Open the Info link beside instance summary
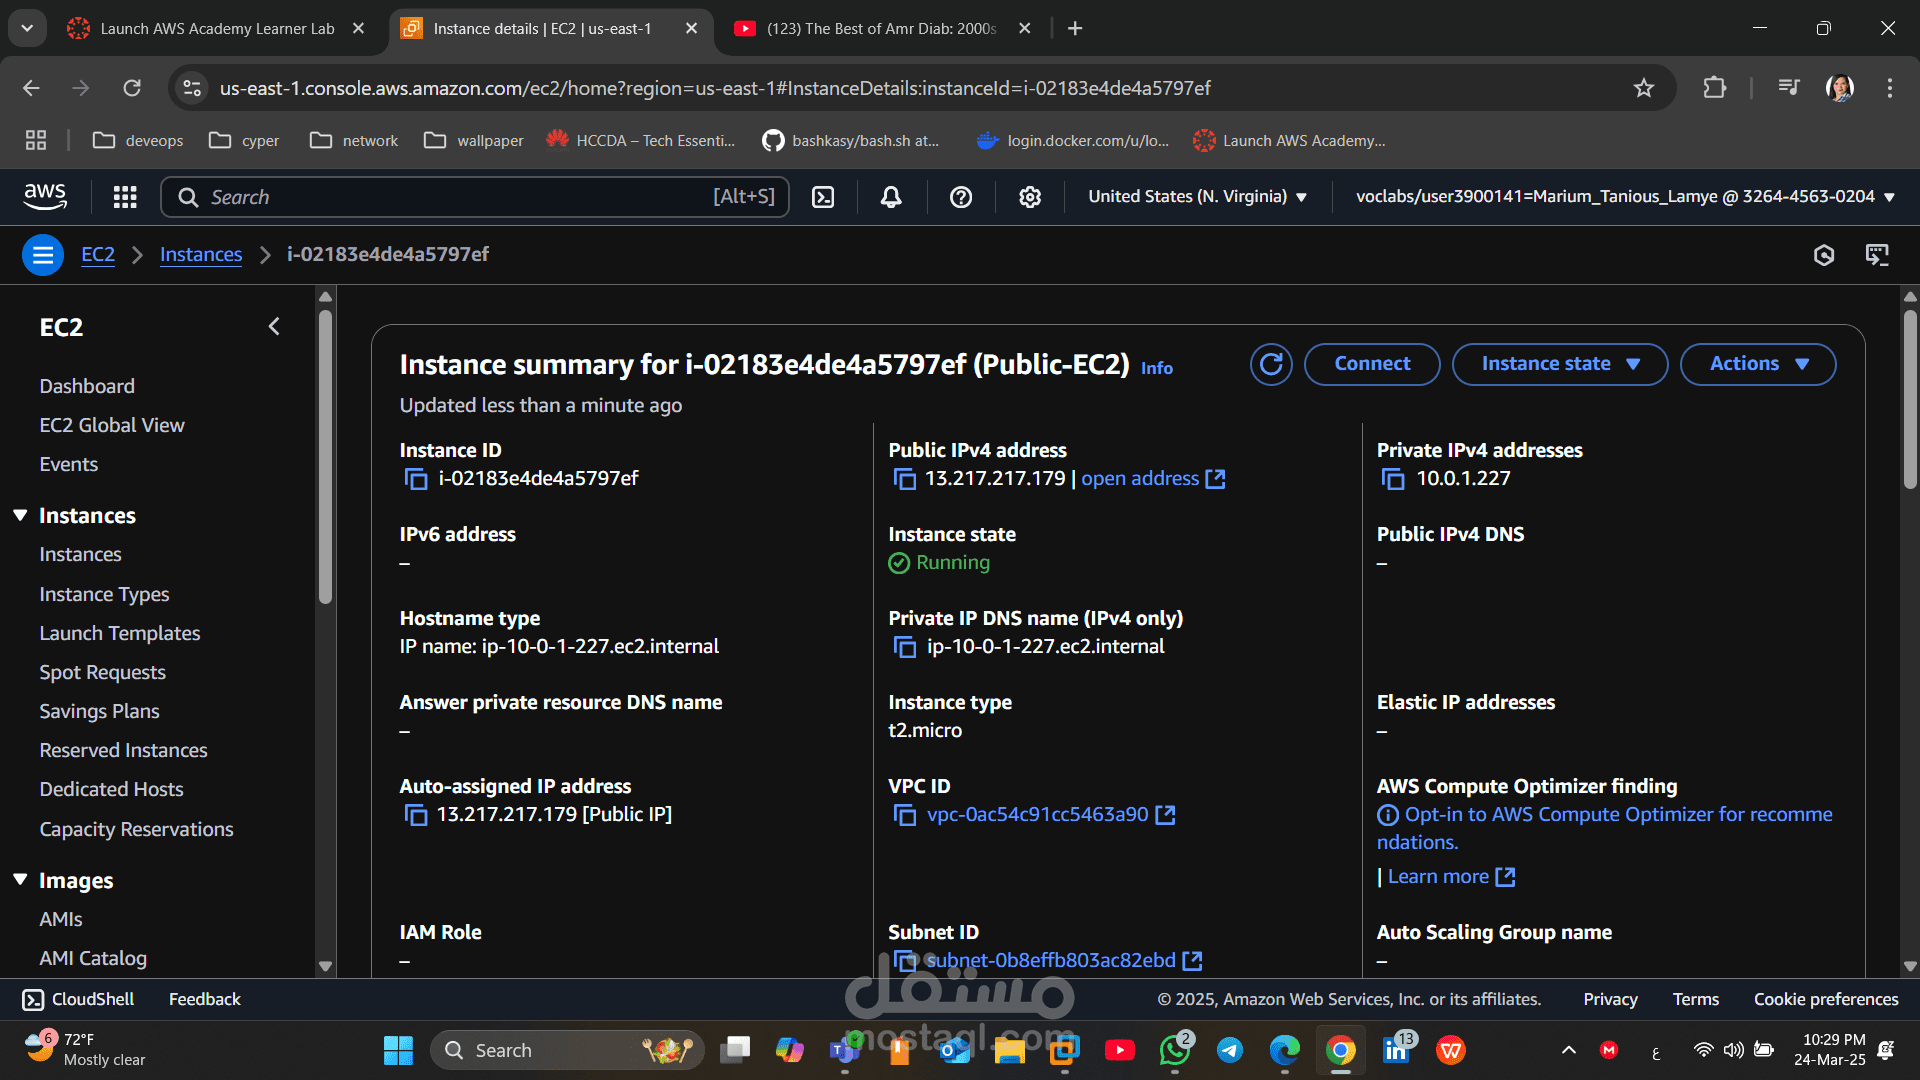Screen dimensions: 1920x1080 click(1157, 368)
